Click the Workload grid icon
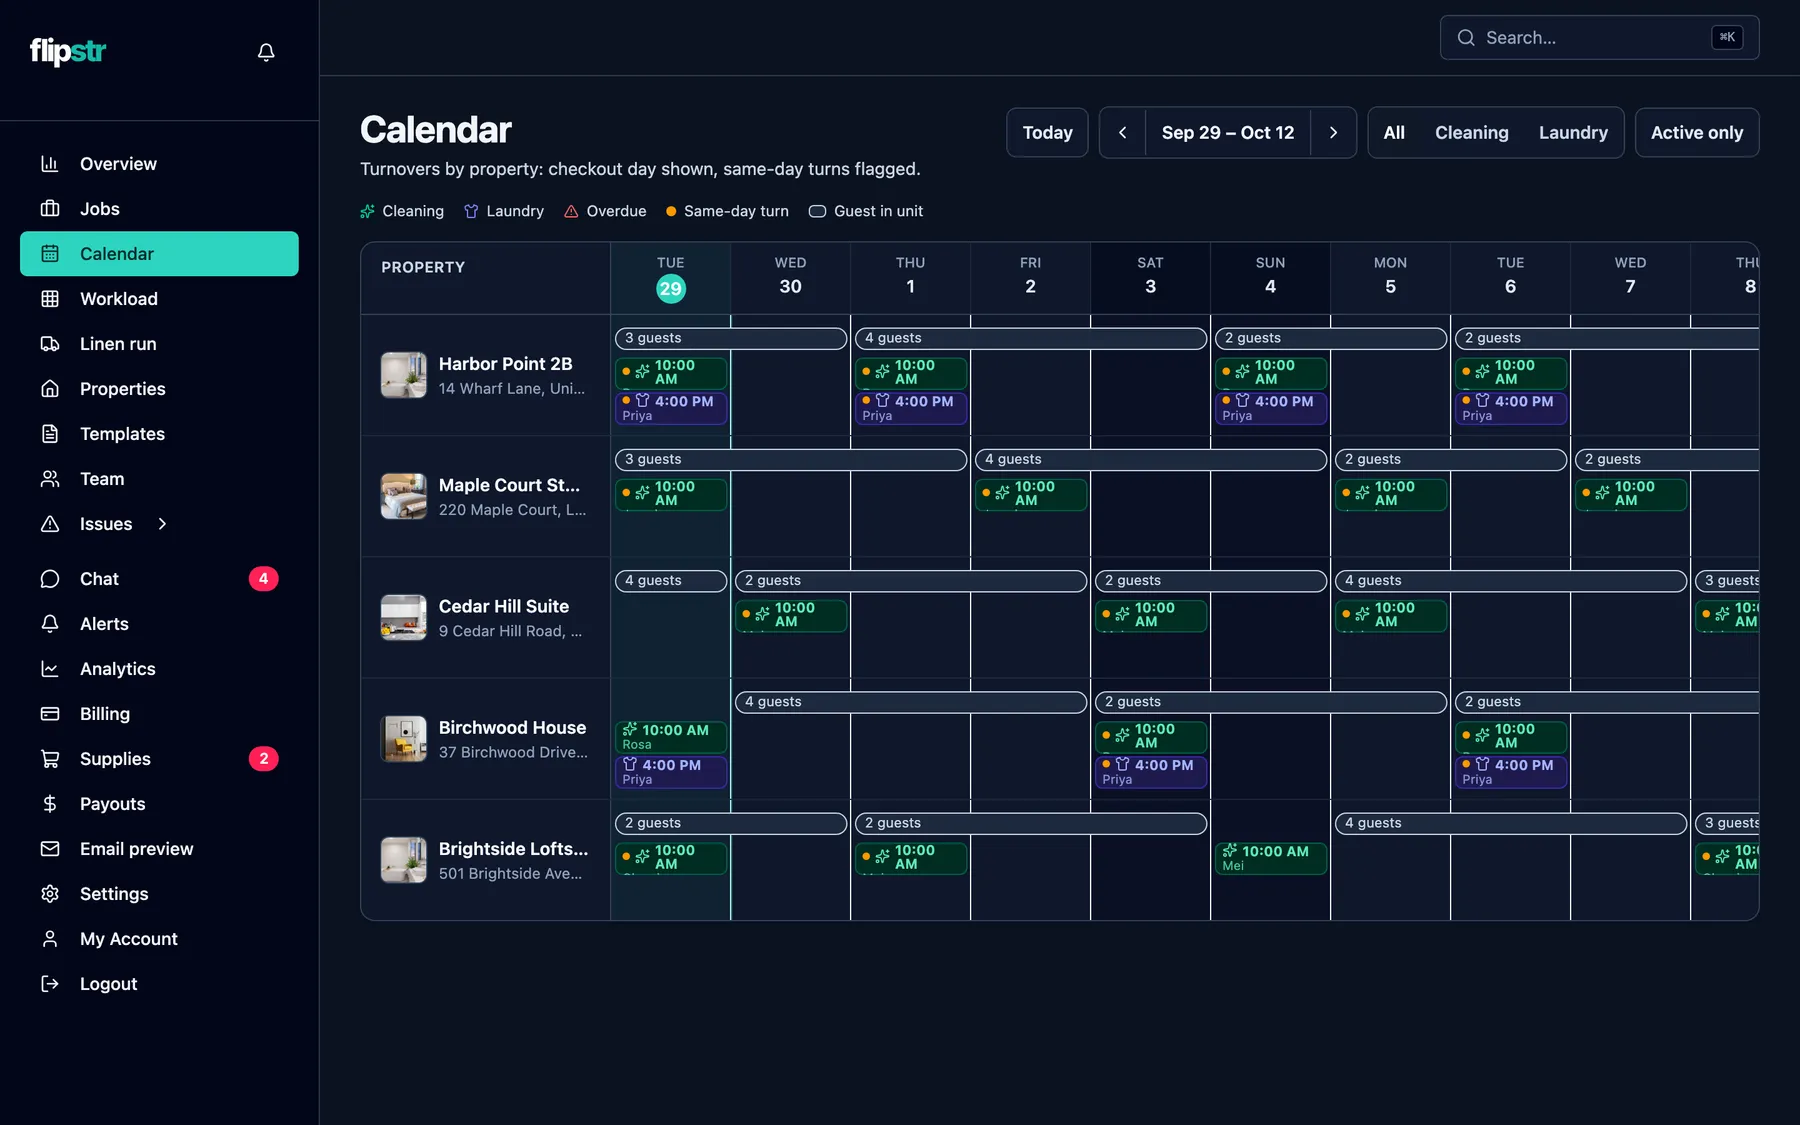The height and width of the screenshot is (1125, 1800). coord(50,299)
